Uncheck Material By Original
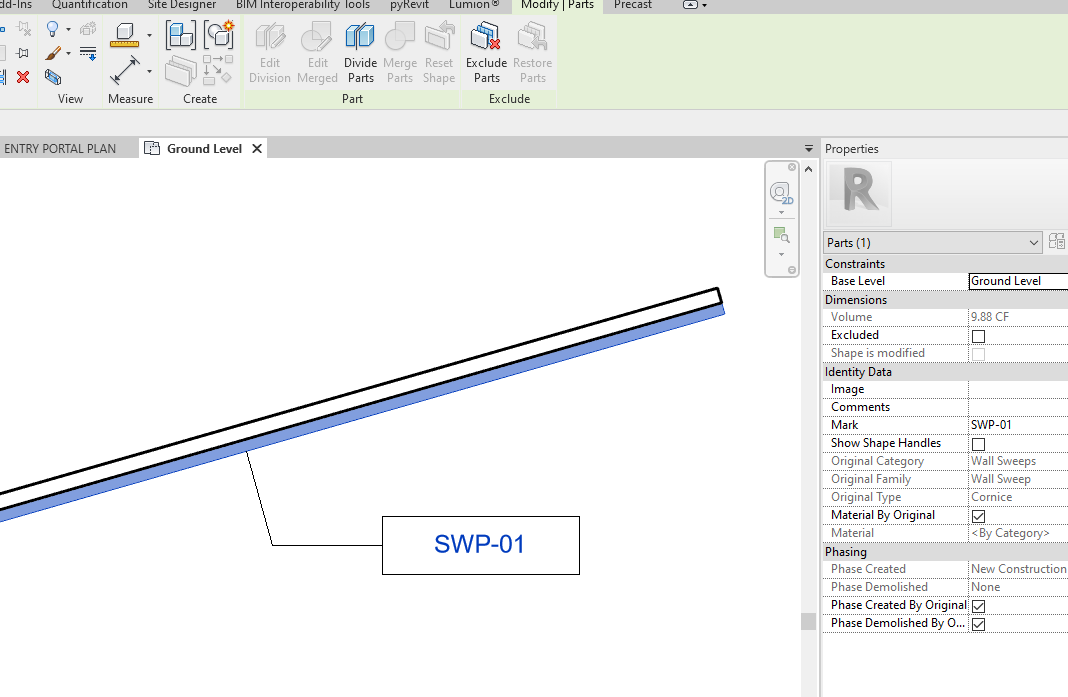Viewport: 1068px width, 697px height. [x=978, y=516]
